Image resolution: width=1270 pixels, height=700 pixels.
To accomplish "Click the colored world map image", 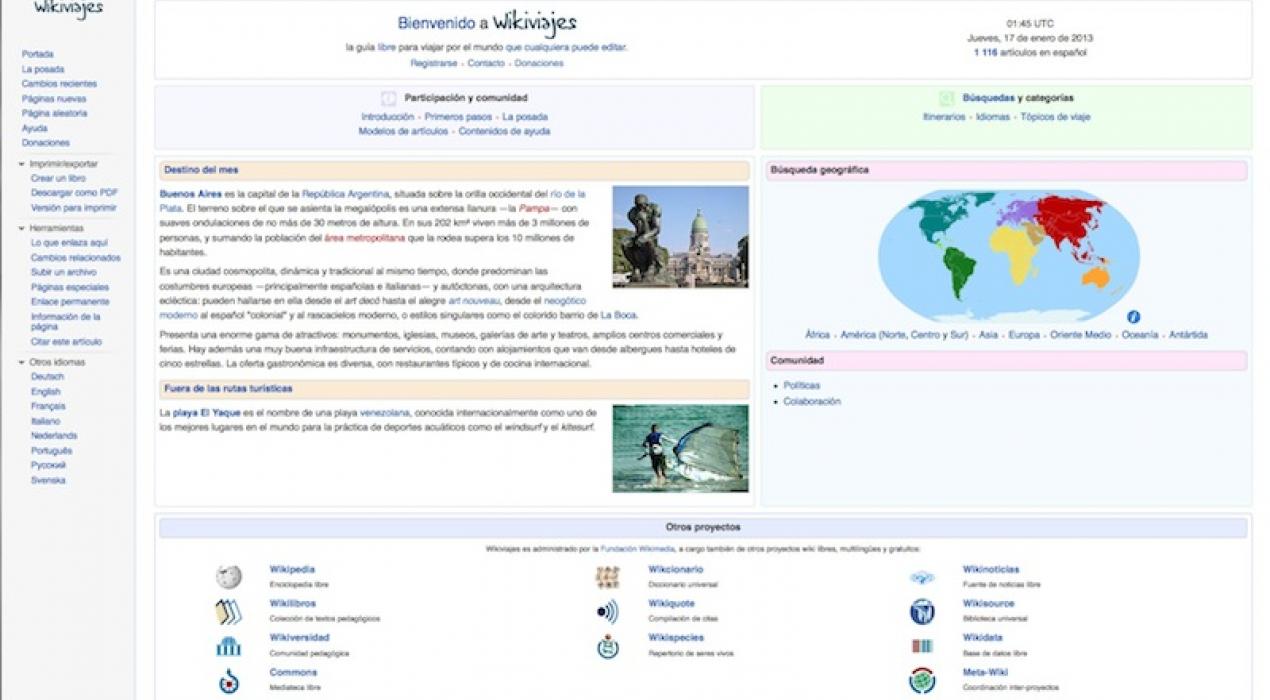I will 1008,254.
